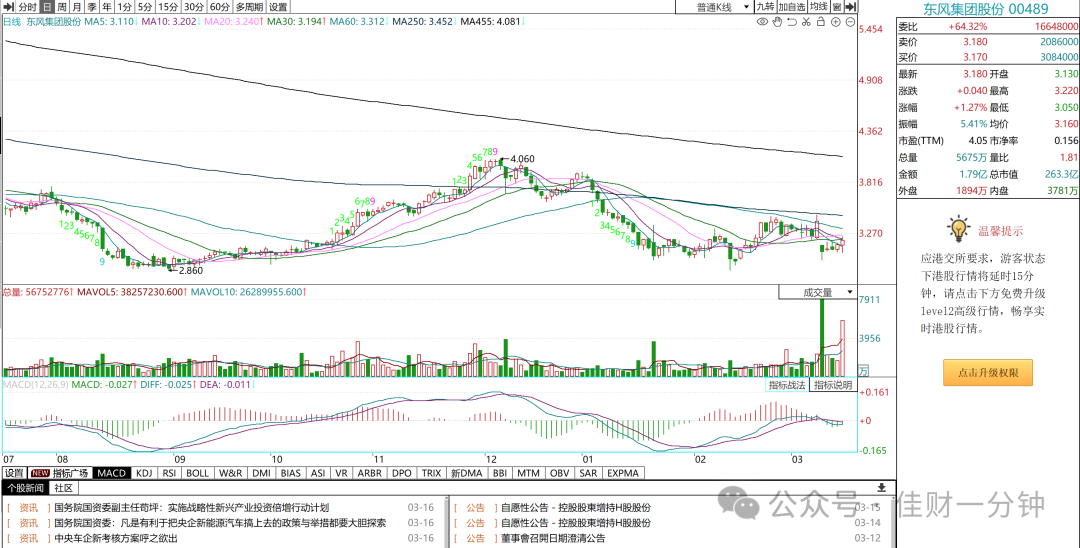Open 多周期 multi-period view
Screen dimensions: 1080x548
[x=249, y=7]
